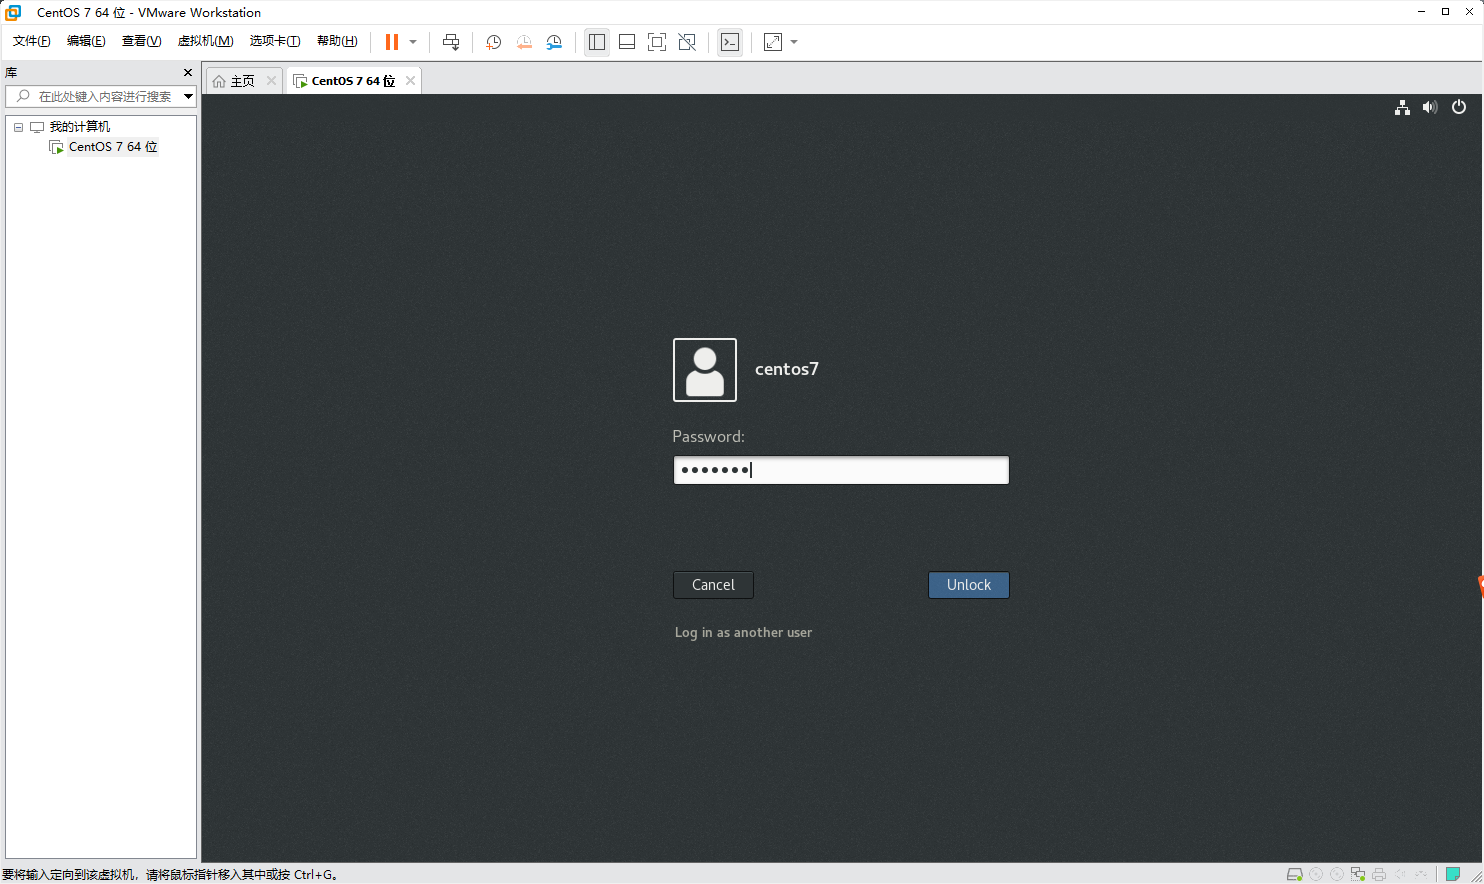The width and height of the screenshot is (1484, 884).
Task: Open the 虚拟机(M) menu
Action: (205, 41)
